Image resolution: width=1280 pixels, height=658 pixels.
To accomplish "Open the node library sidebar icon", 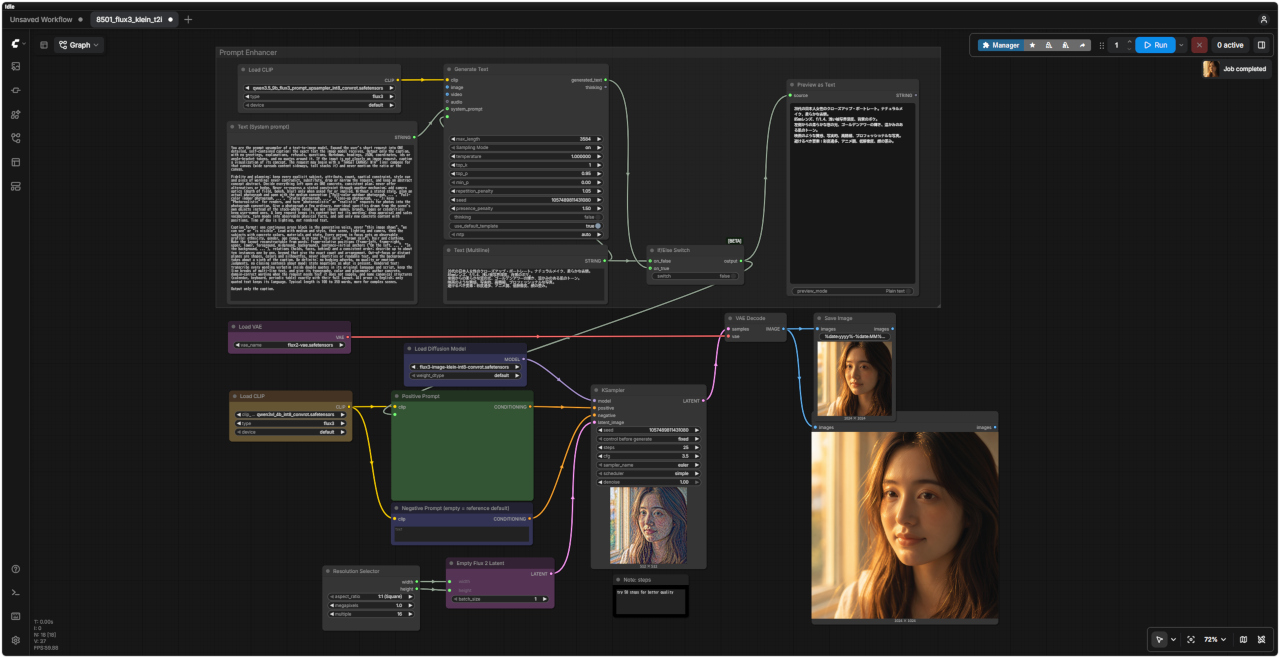I will pos(16,90).
